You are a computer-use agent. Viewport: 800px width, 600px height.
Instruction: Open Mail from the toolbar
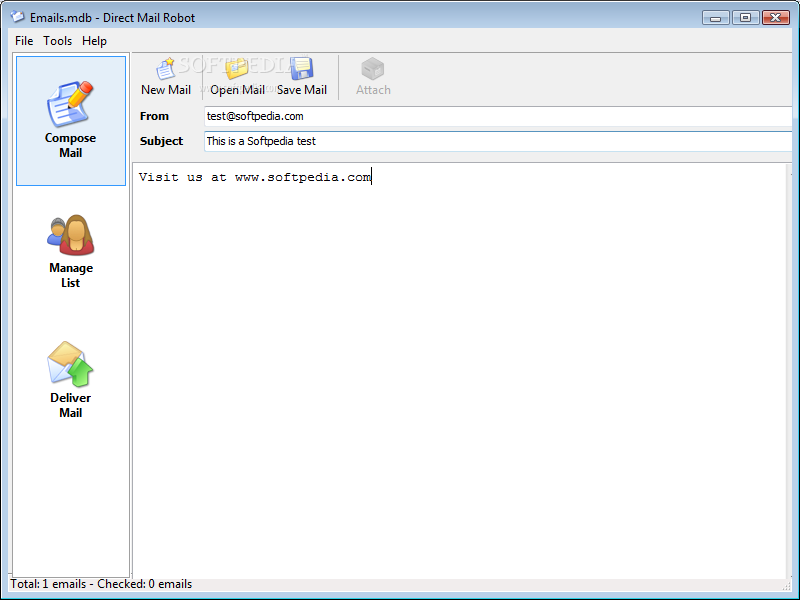[237, 77]
